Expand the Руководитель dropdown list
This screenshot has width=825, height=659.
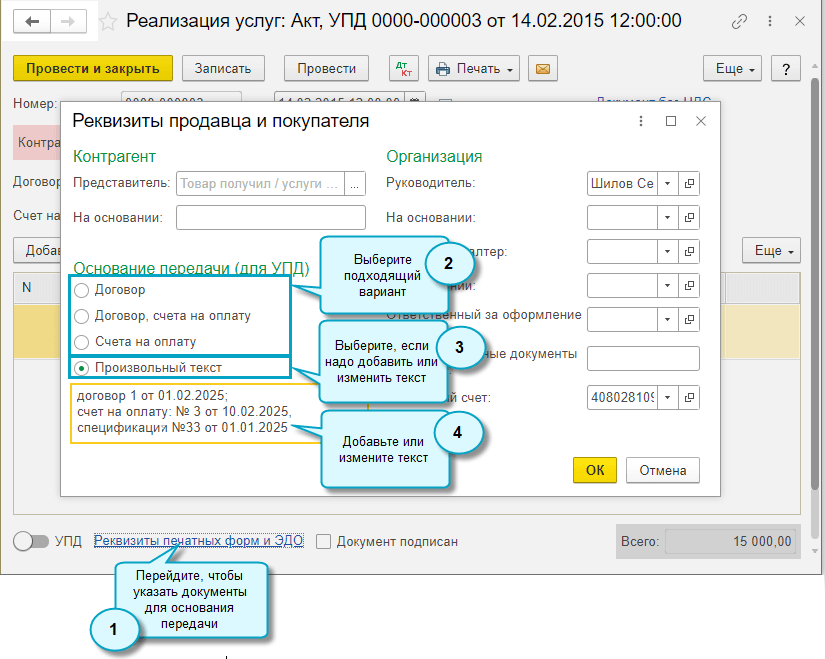pyautogui.click(x=667, y=184)
